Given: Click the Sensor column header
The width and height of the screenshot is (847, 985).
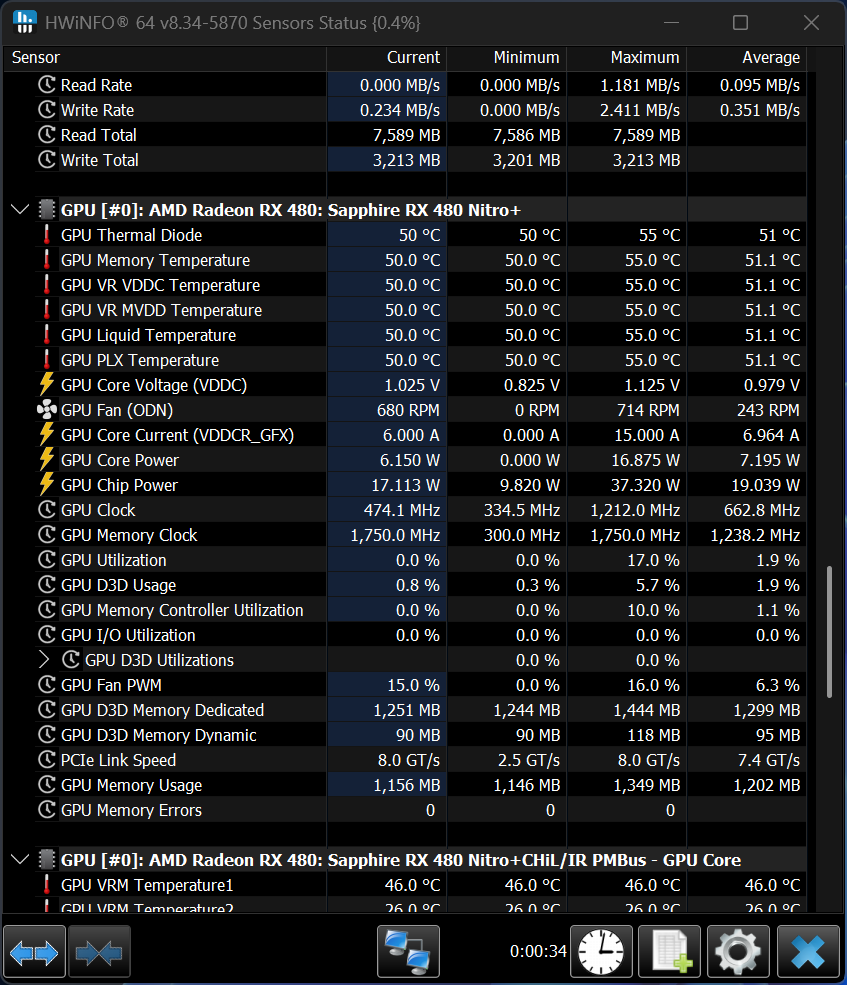Looking at the screenshot, I should click(x=36, y=58).
